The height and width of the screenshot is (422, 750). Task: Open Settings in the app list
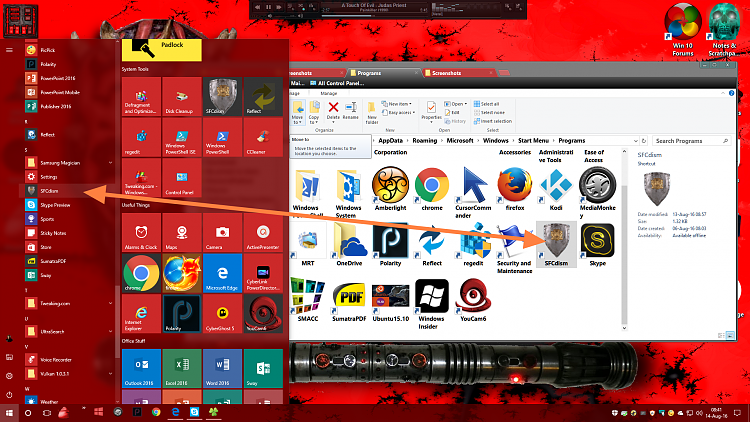click(x=69, y=177)
